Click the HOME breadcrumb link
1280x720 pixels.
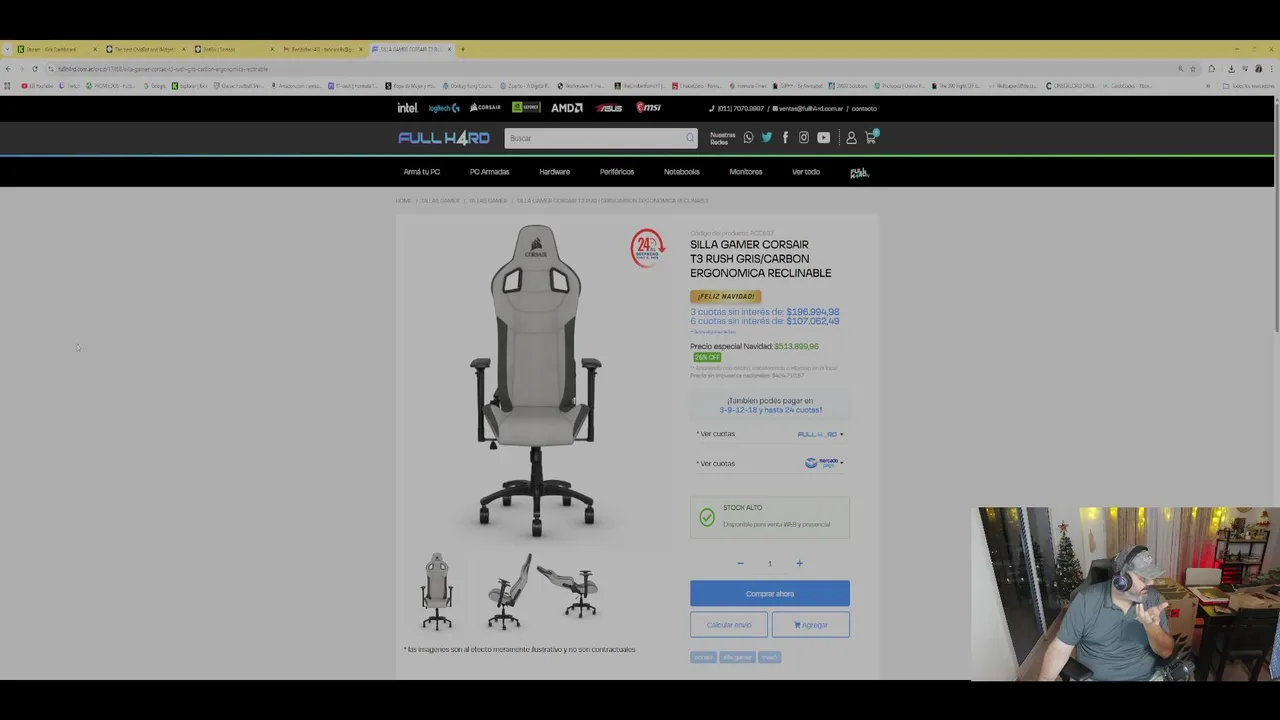403,201
